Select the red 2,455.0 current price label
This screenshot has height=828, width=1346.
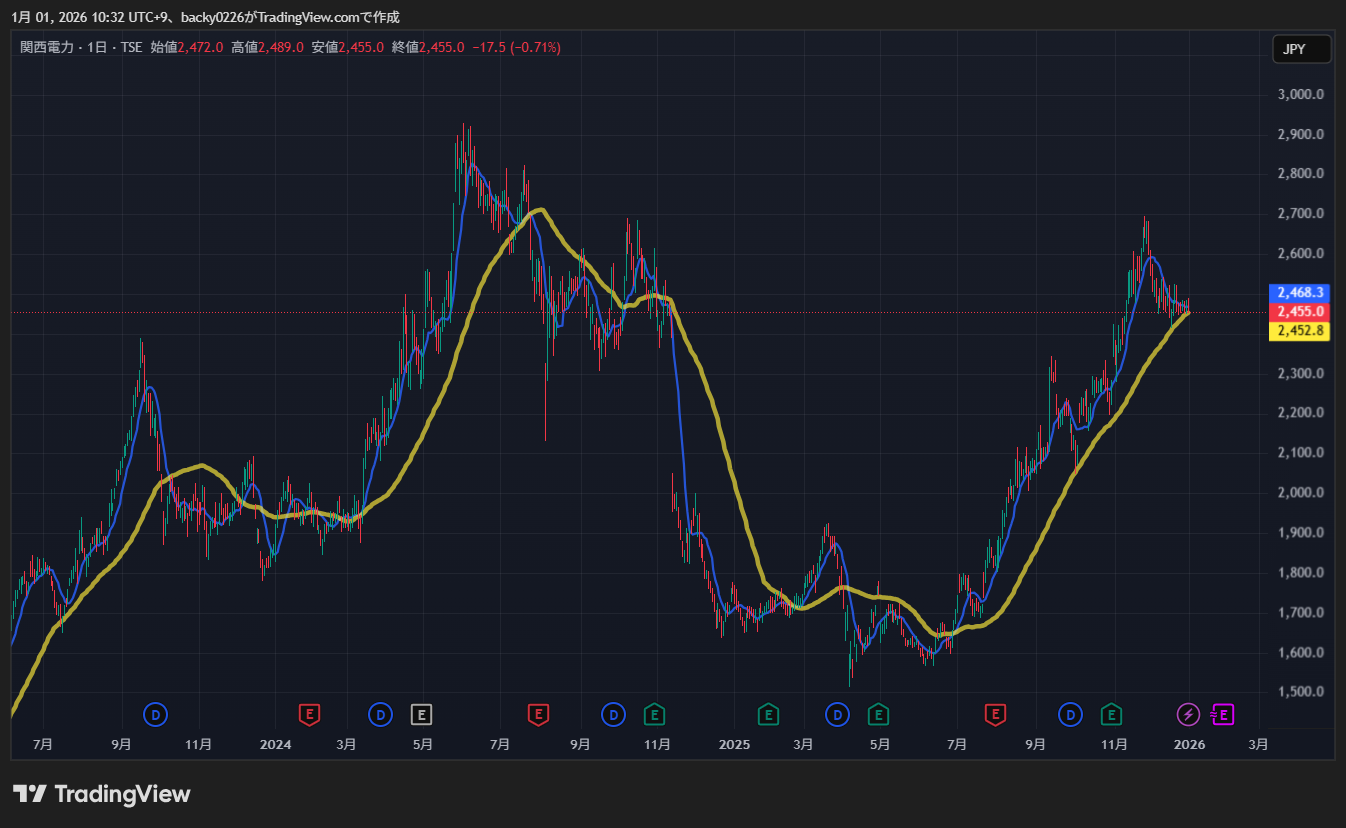point(1299,312)
